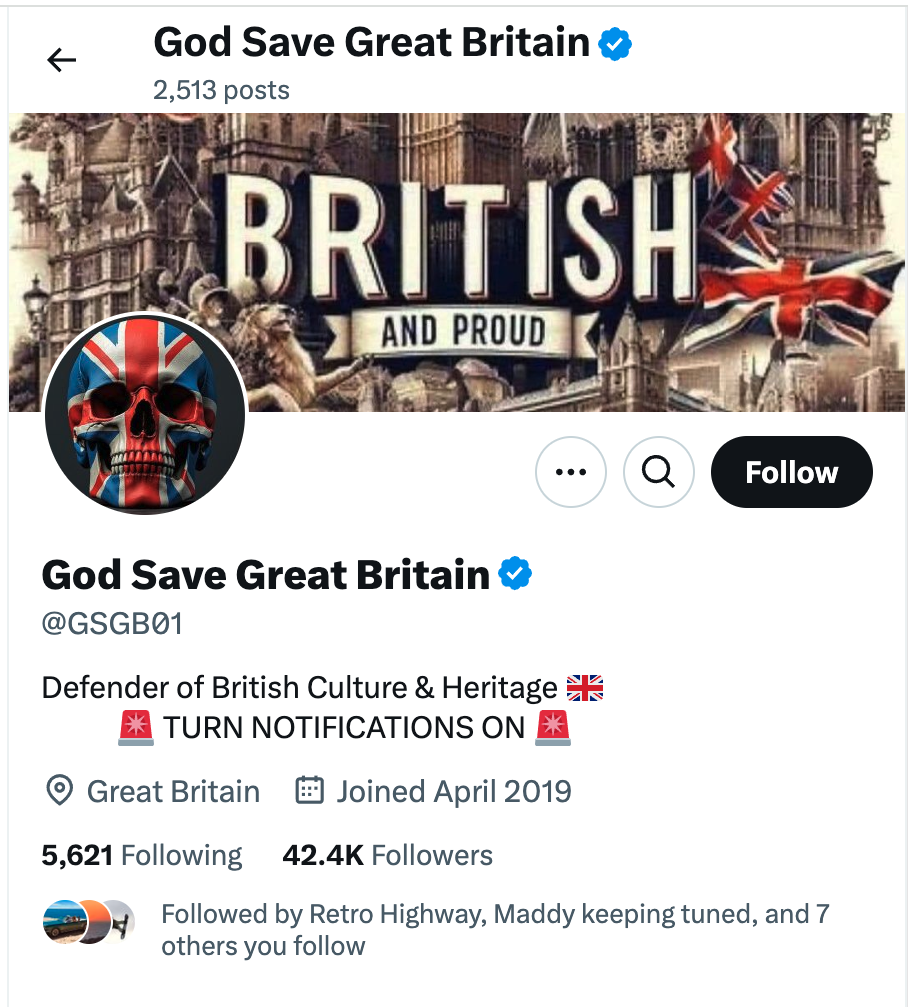This screenshot has width=908, height=1007.
Task: Click the 'God Save Great Britain' header title
Action: point(371,43)
